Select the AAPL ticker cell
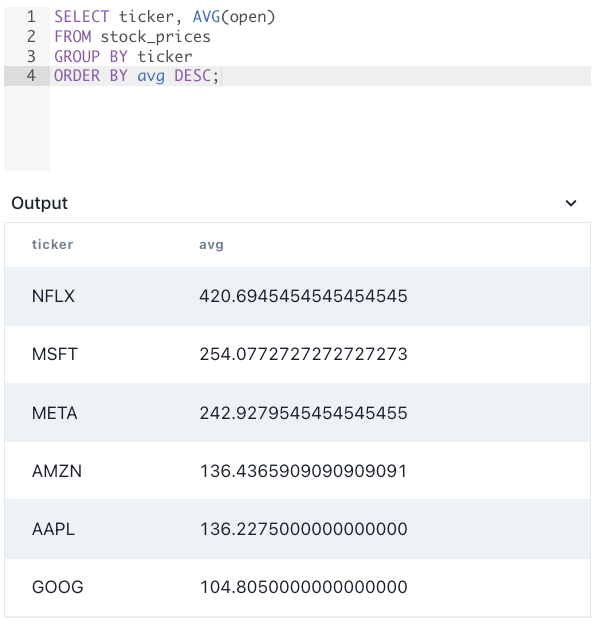 (x=53, y=529)
